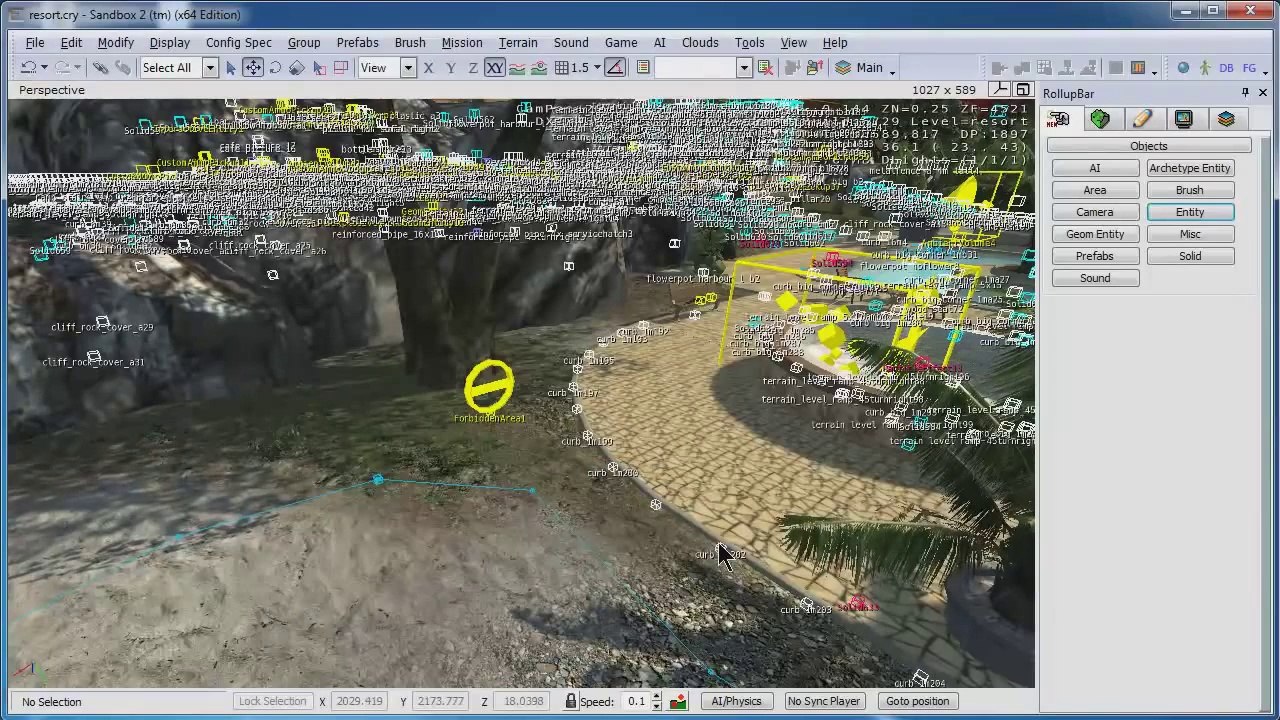Toggle Z axis constraint

click(472, 68)
